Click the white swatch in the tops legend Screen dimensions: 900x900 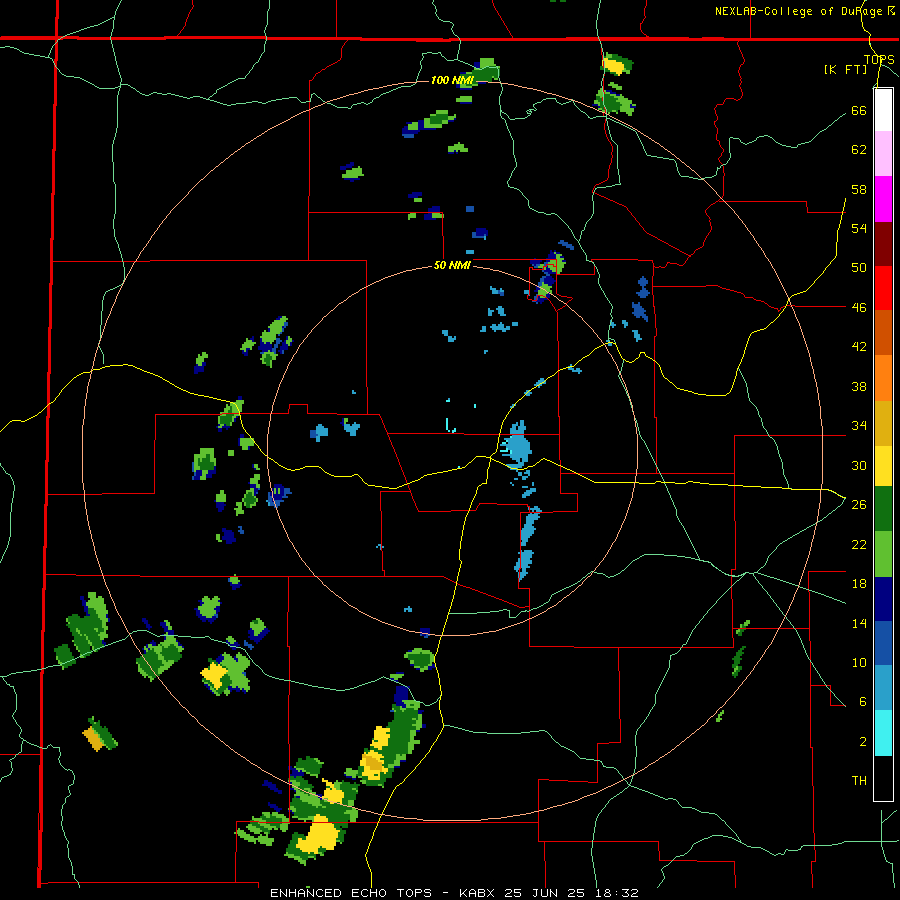883,110
